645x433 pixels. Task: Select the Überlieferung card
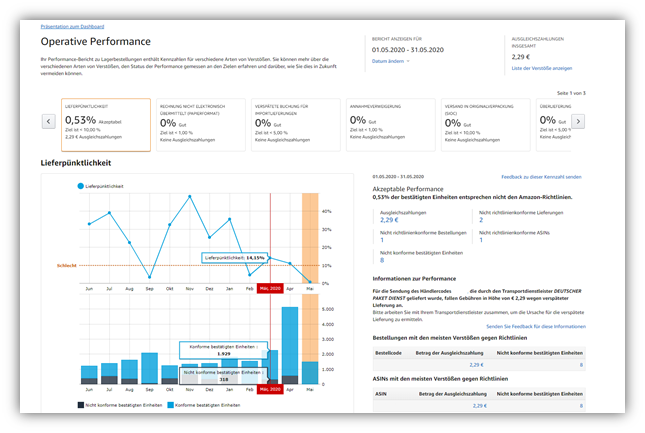pyautogui.click(x=554, y=125)
